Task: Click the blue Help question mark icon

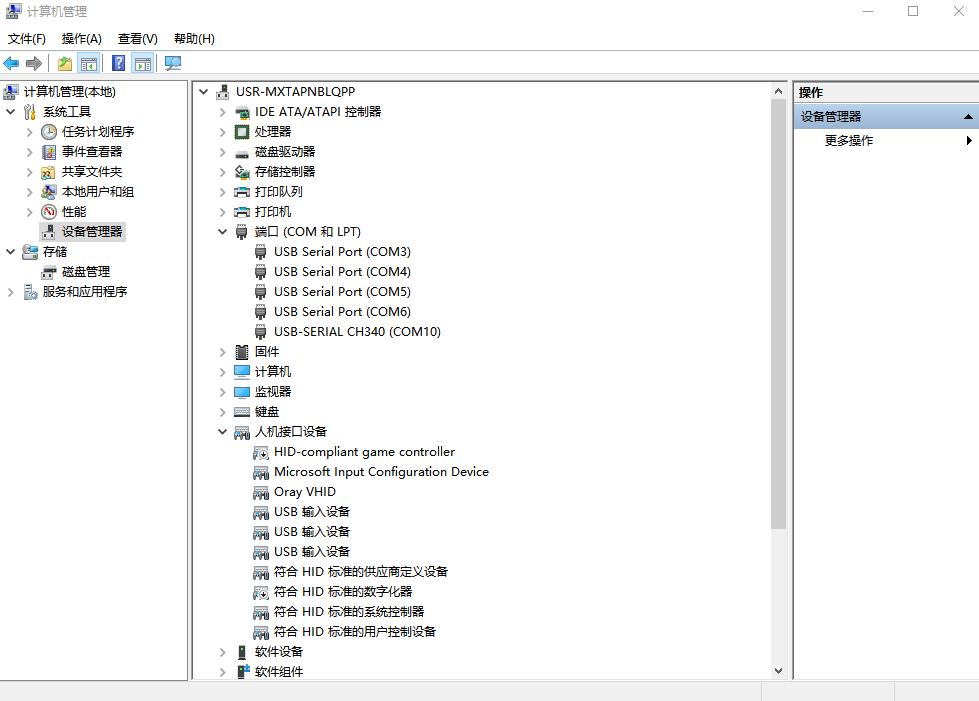Action: point(118,64)
